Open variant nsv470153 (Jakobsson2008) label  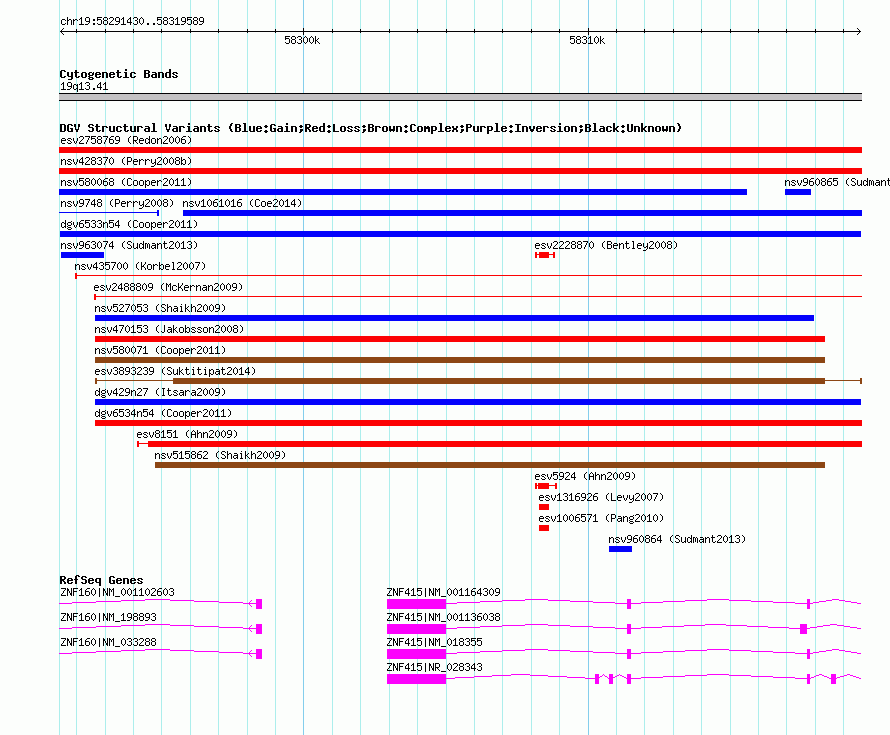point(169,329)
